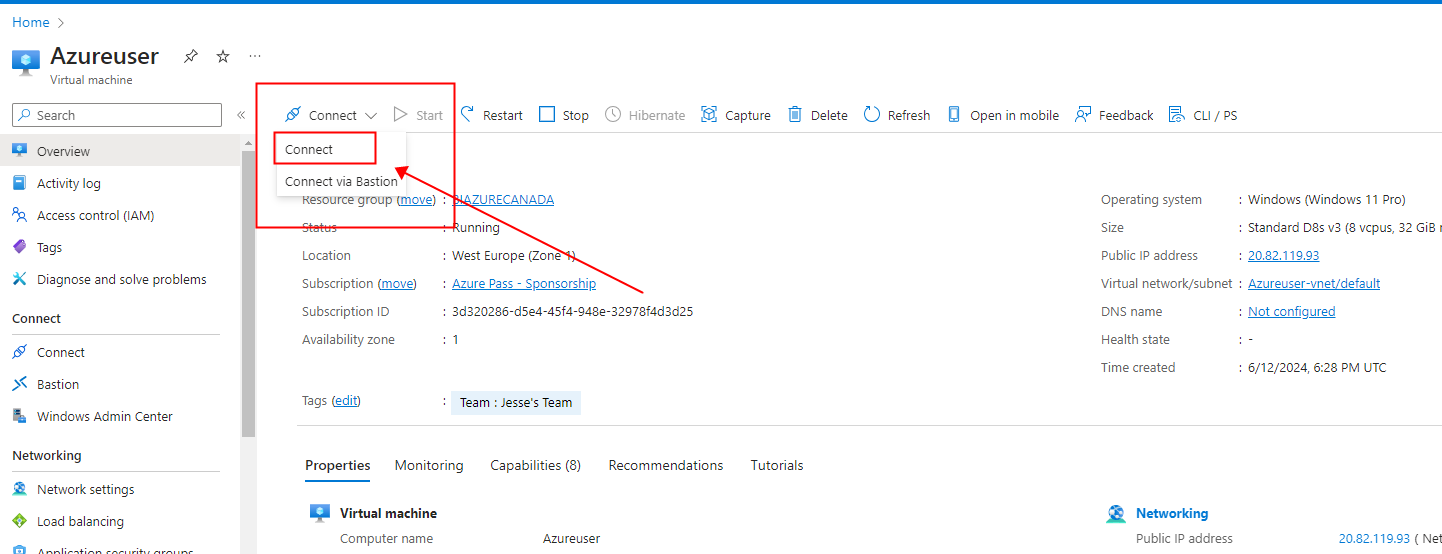Click the Team : Jesse's Team tag
Image resolution: width=1442 pixels, height=554 pixels.
click(x=516, y=402)
